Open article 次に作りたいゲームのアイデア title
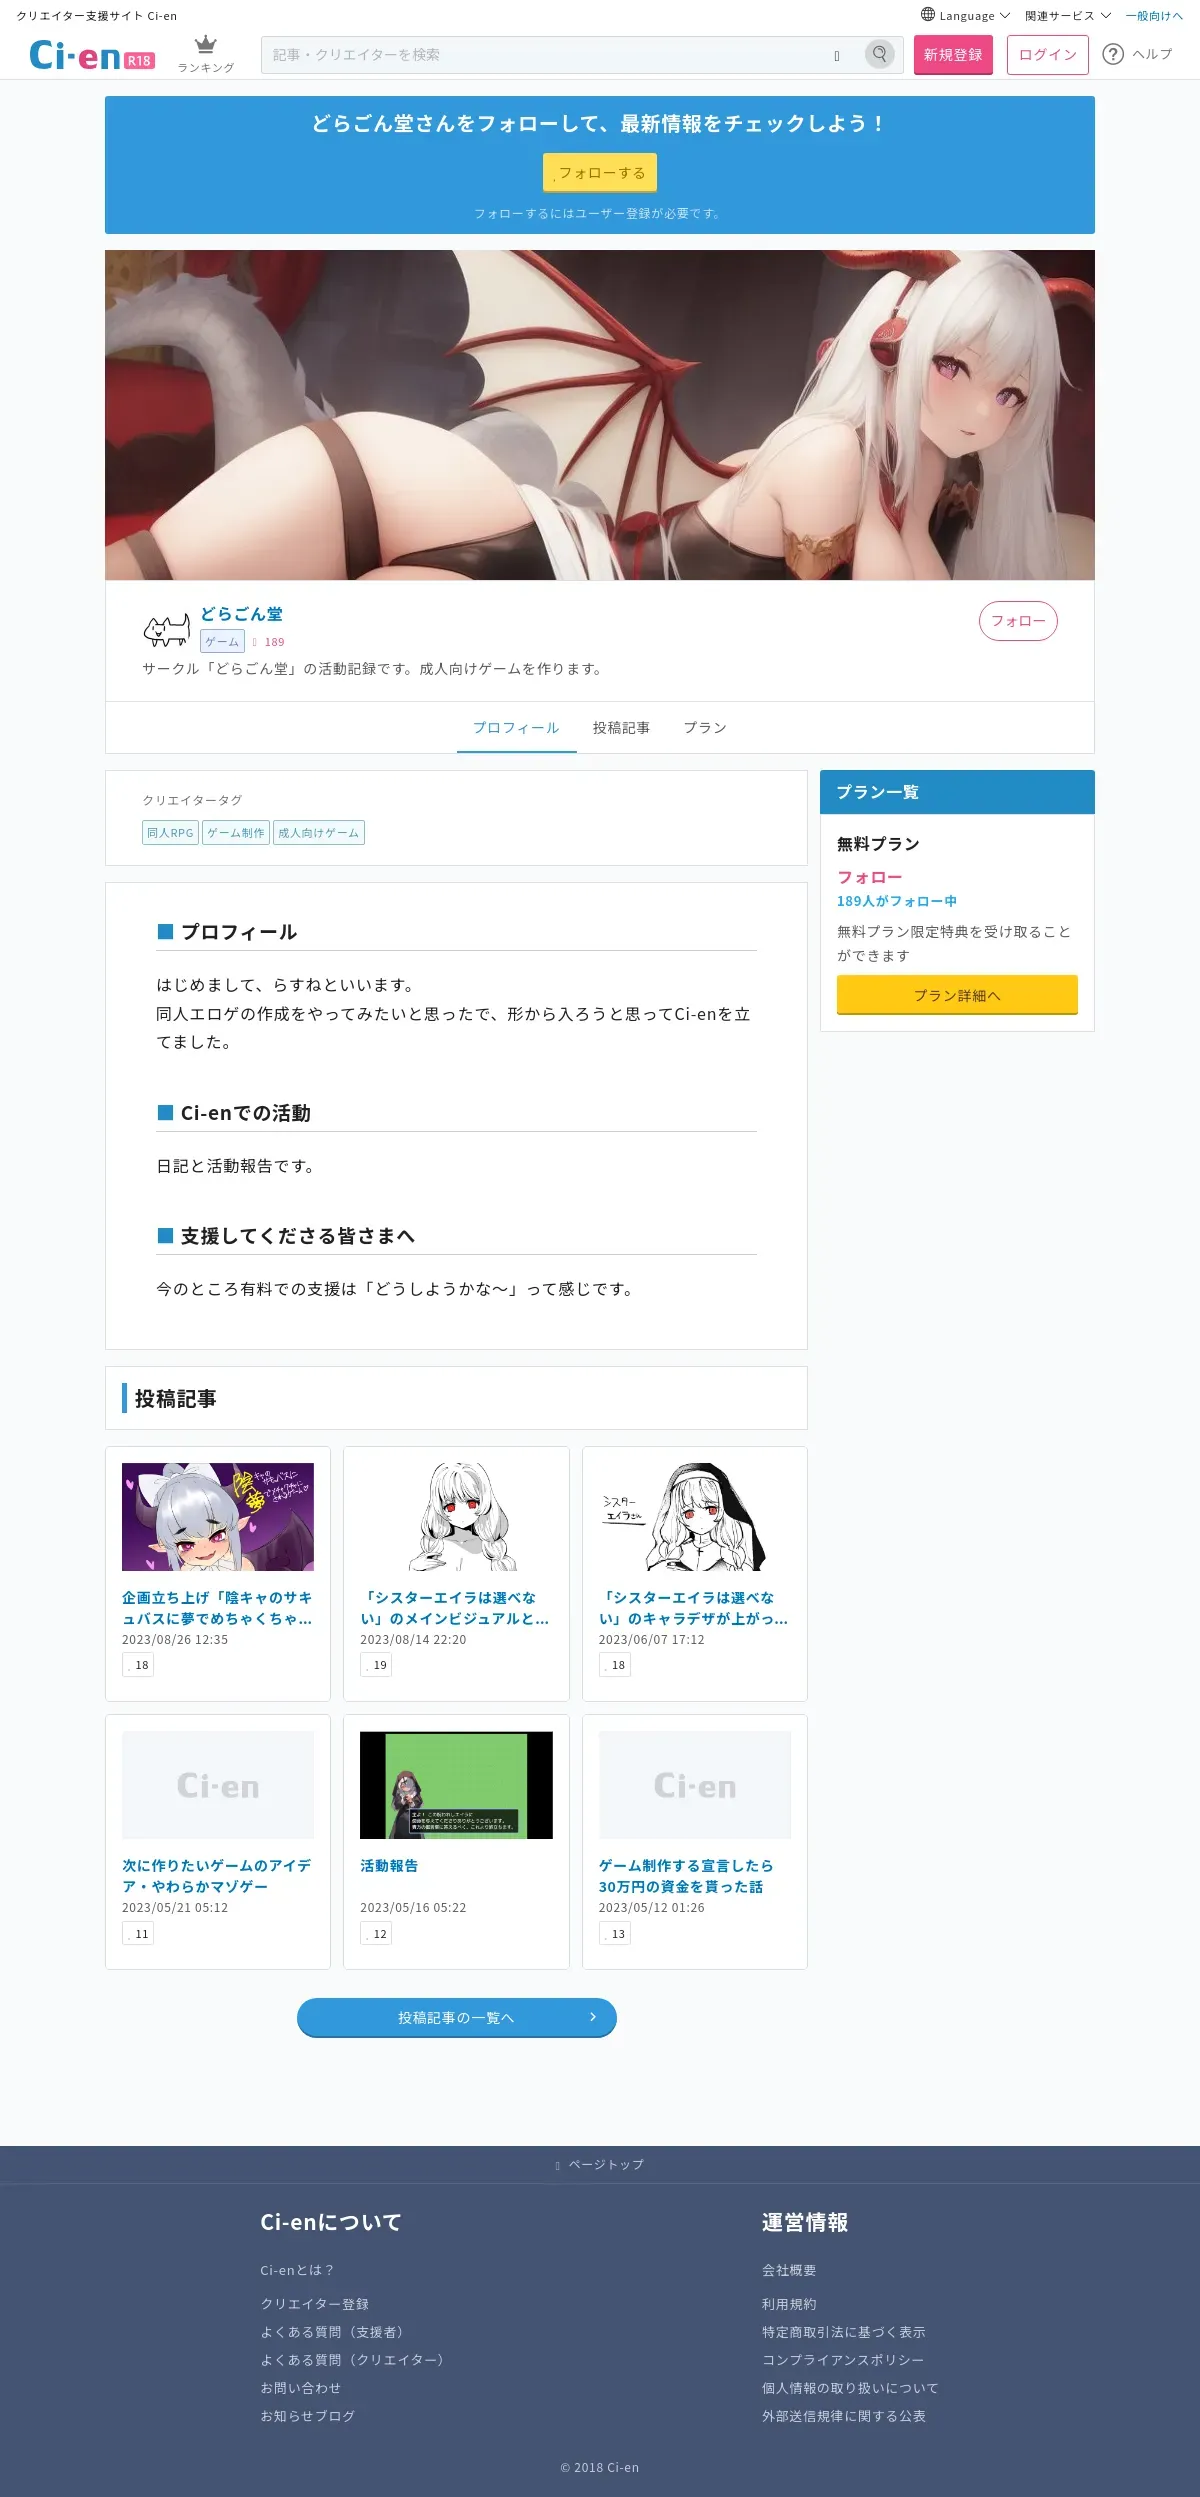 click(x=217, y=1876)
